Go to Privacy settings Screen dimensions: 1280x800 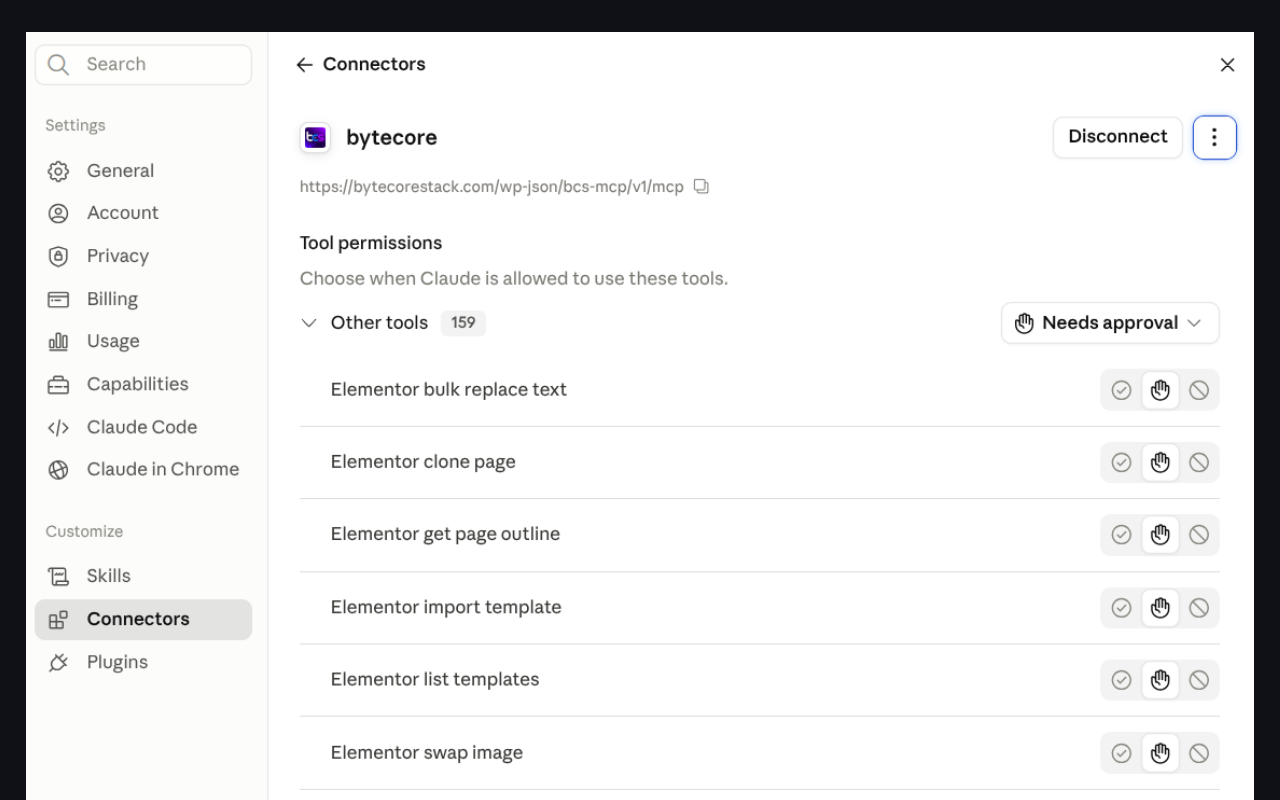coord(143,256)
